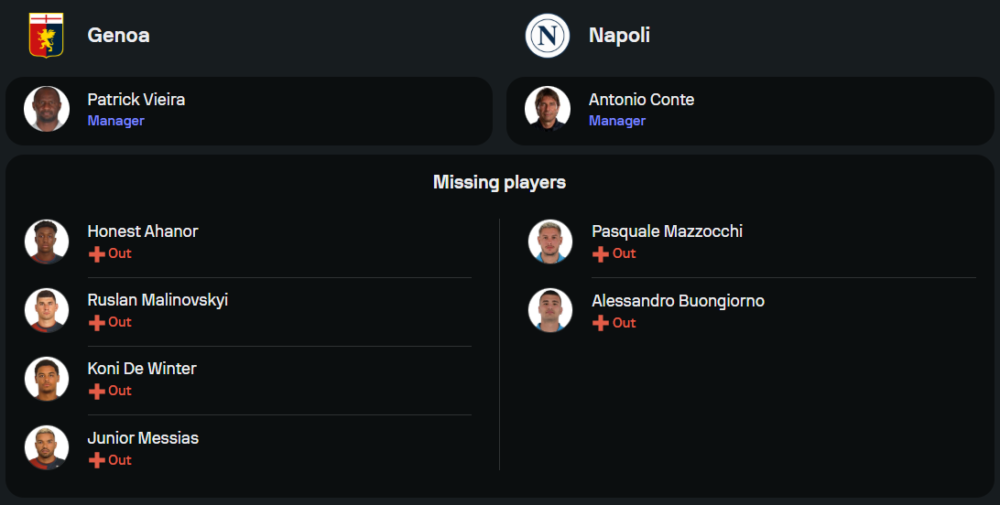Click Alessandro Buongiorno's player avatar
Image resolution: width=1000 pixels, height=505 pixels.
(x=551, y=310)
